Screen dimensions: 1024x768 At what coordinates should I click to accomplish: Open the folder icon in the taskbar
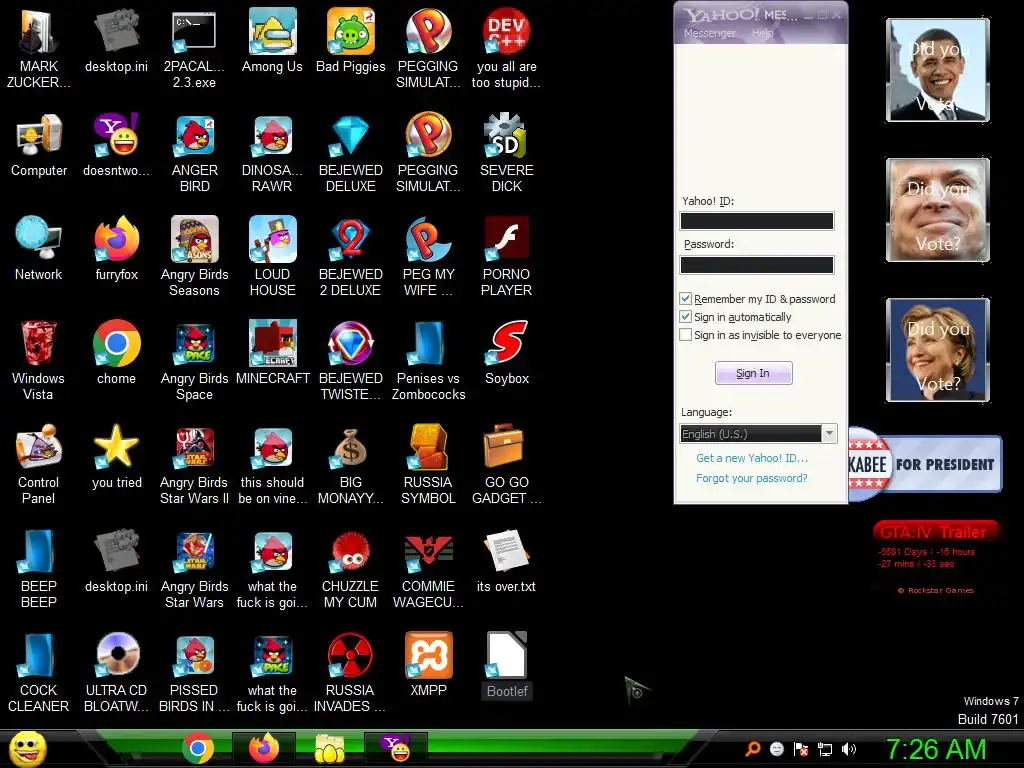coord(330,748)
